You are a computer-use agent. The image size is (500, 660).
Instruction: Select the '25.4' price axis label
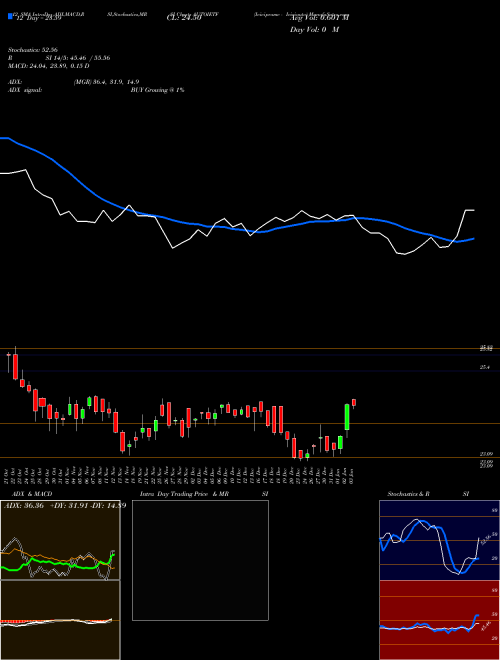pos(484,367)
